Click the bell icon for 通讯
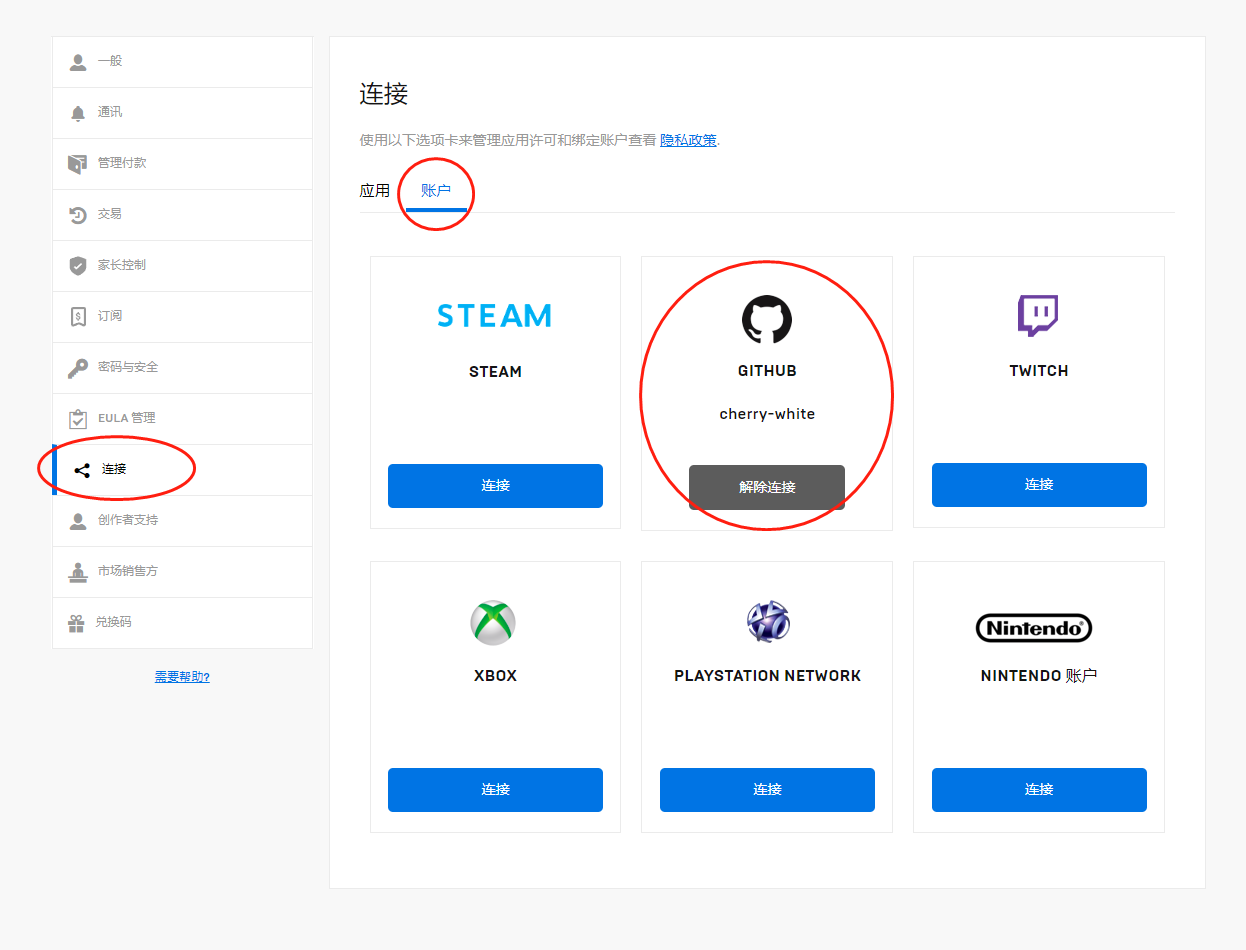This screenshot has width=1246, height=950. (78, 113)
